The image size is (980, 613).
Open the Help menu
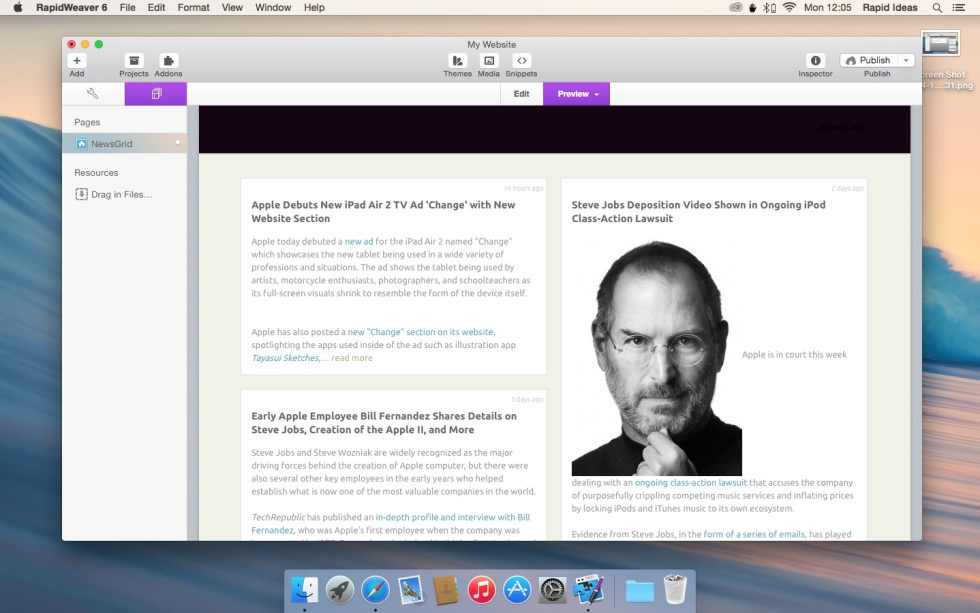click(314, 7)
